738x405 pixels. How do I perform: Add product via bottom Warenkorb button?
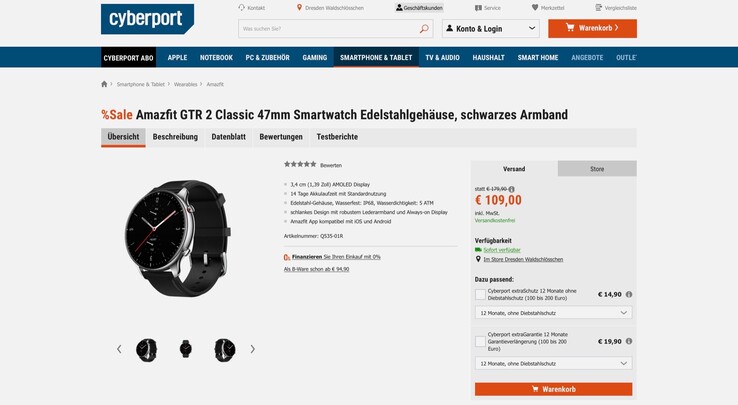point(554,389)
